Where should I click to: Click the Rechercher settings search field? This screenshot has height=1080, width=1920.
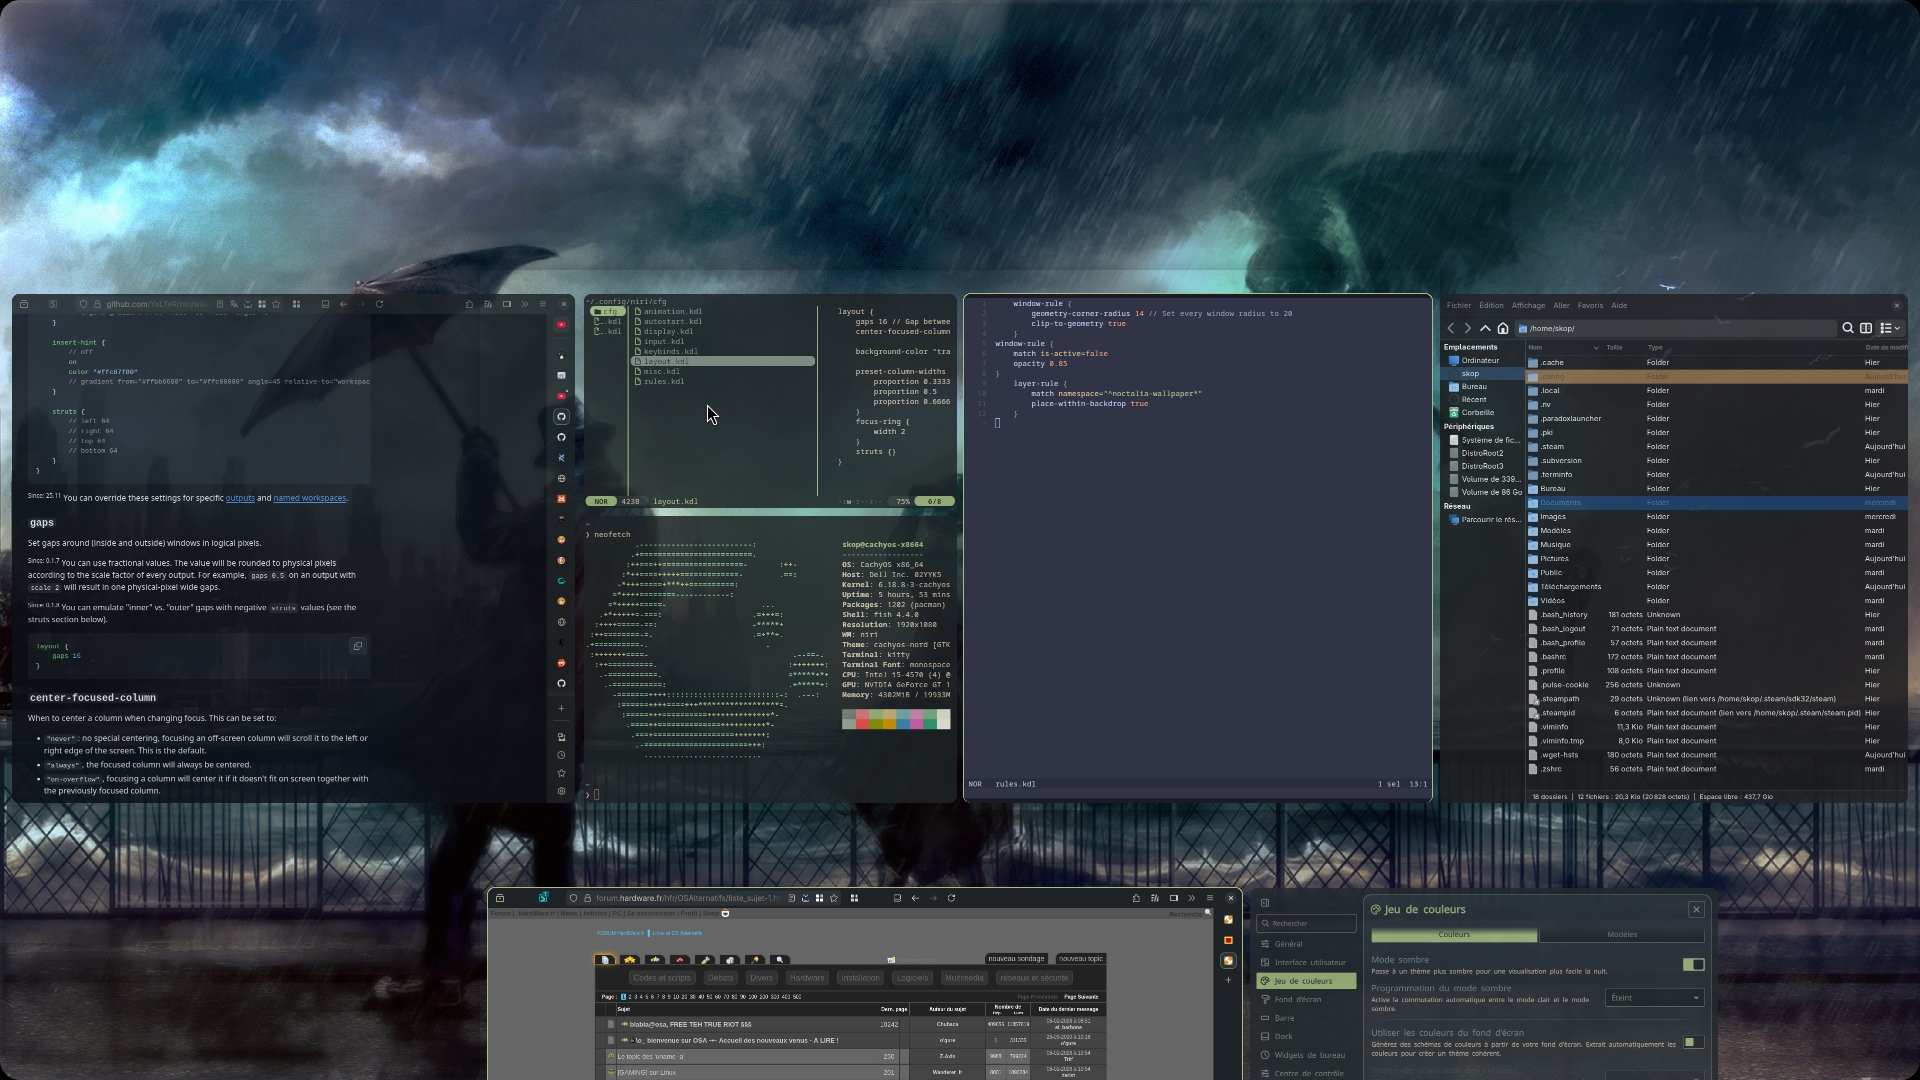click(1307, 924)
